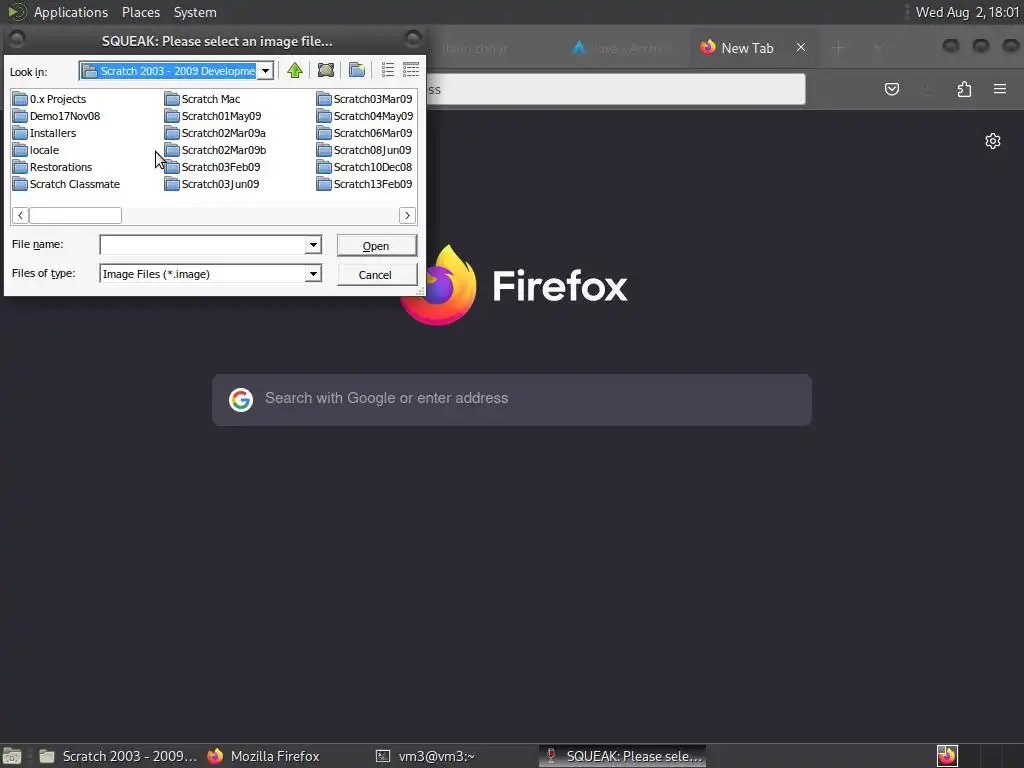Select the Scratch Mac folder
Image resolution: width=1024 pixels, height=768 pixels.
point(202,99)
